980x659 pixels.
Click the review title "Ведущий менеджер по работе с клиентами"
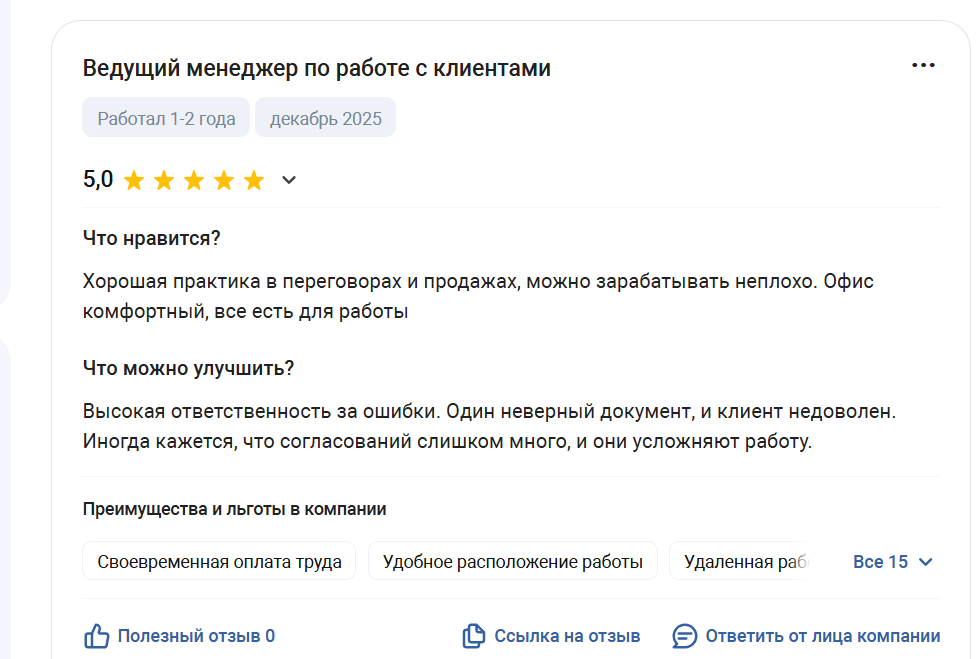(316, 68)
